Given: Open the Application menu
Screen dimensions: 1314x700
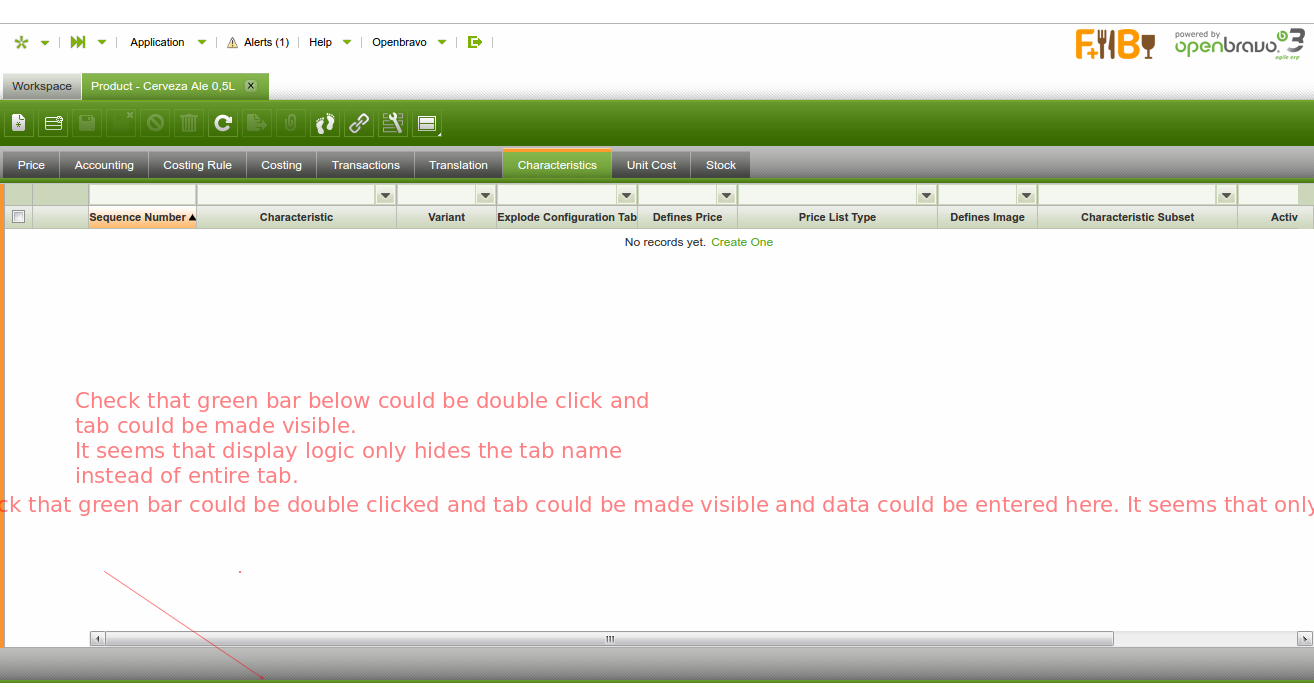Looking at the screenshot, I should click(157, 42).
